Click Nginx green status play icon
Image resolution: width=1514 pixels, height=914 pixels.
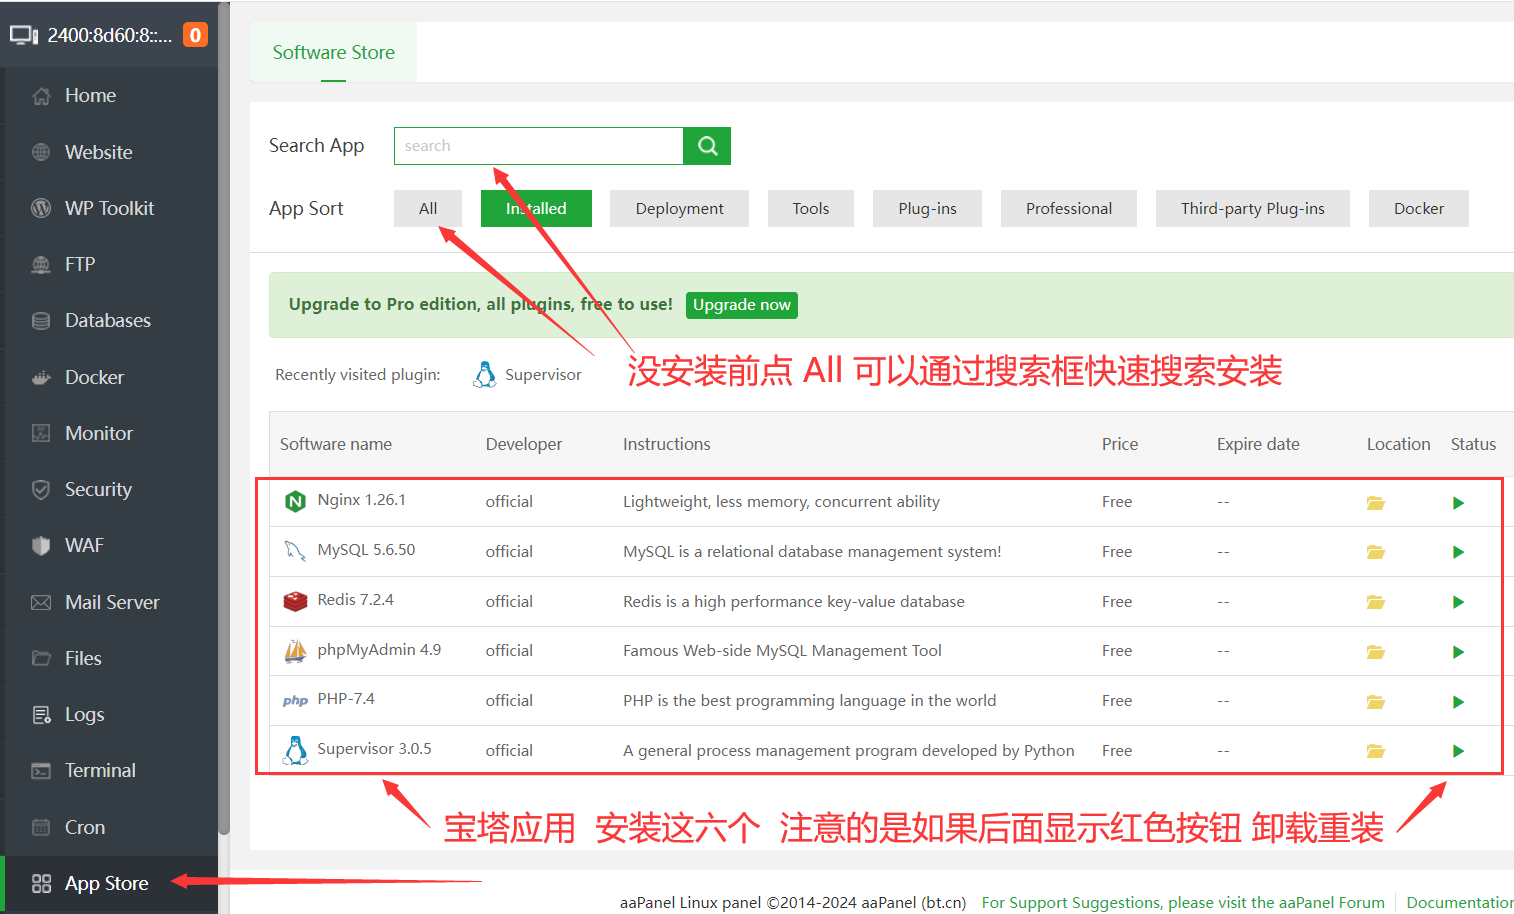(1458, 503)
